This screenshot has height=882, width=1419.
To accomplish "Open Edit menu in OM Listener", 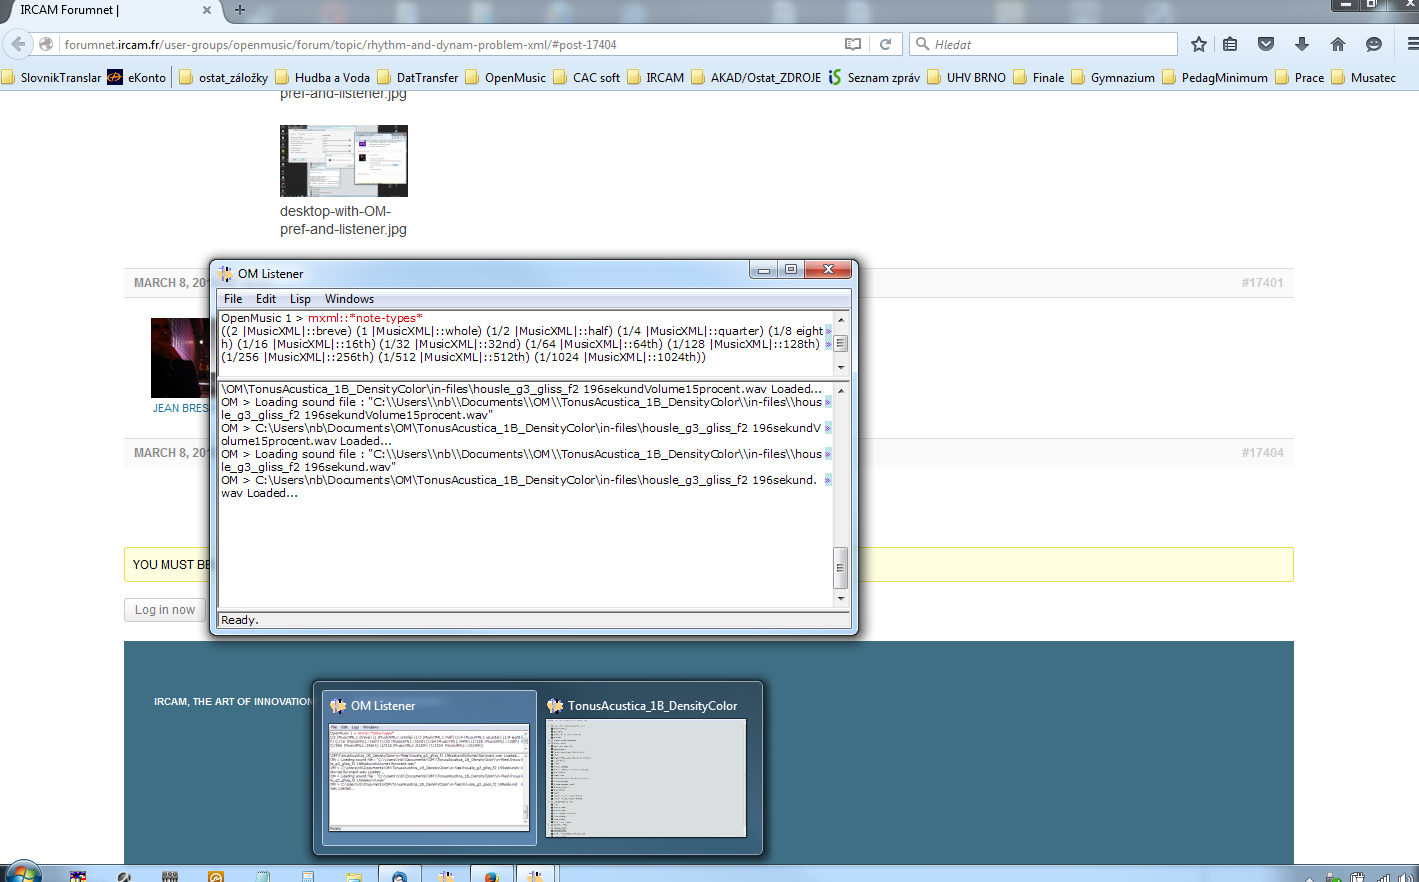I will [266, 299].
